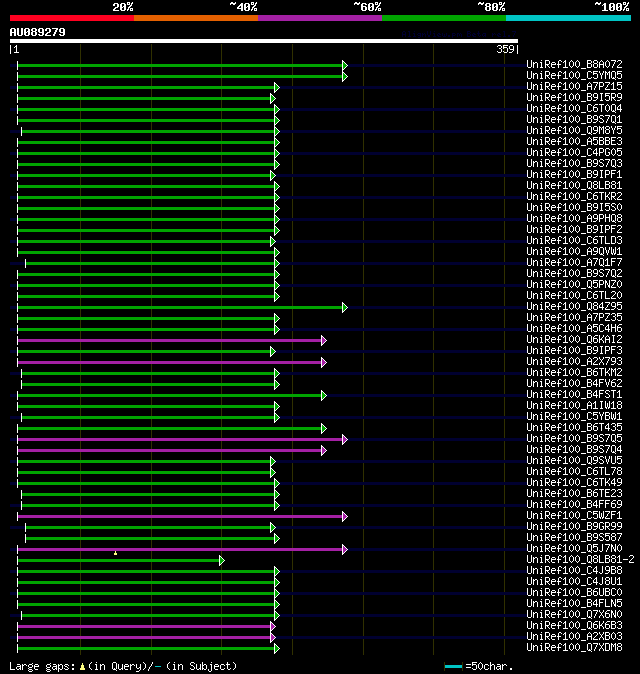The image size is (640, 674).
Task: Click the green arrowhead of the UniRef100_B8A072 alignment
Action: pyautogui.click(x=345, y=65)
